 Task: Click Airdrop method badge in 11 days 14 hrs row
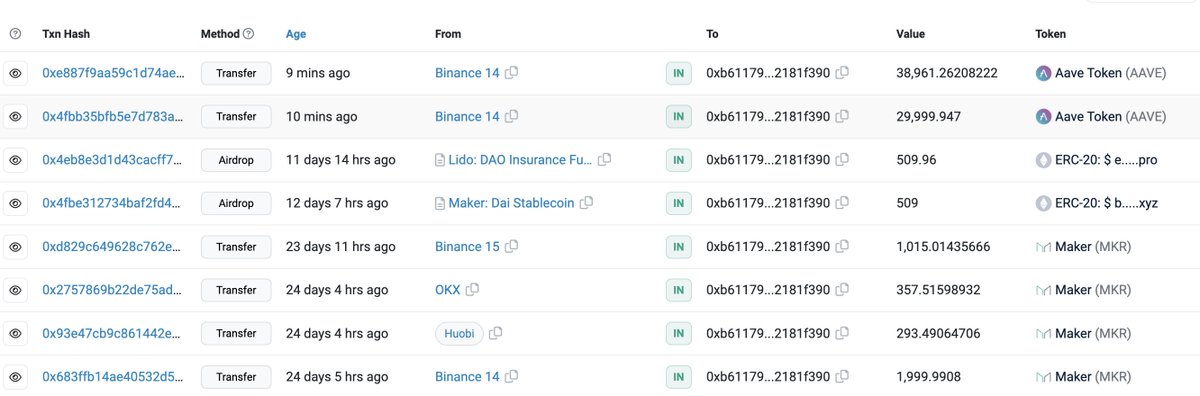(x=237, y=160)
